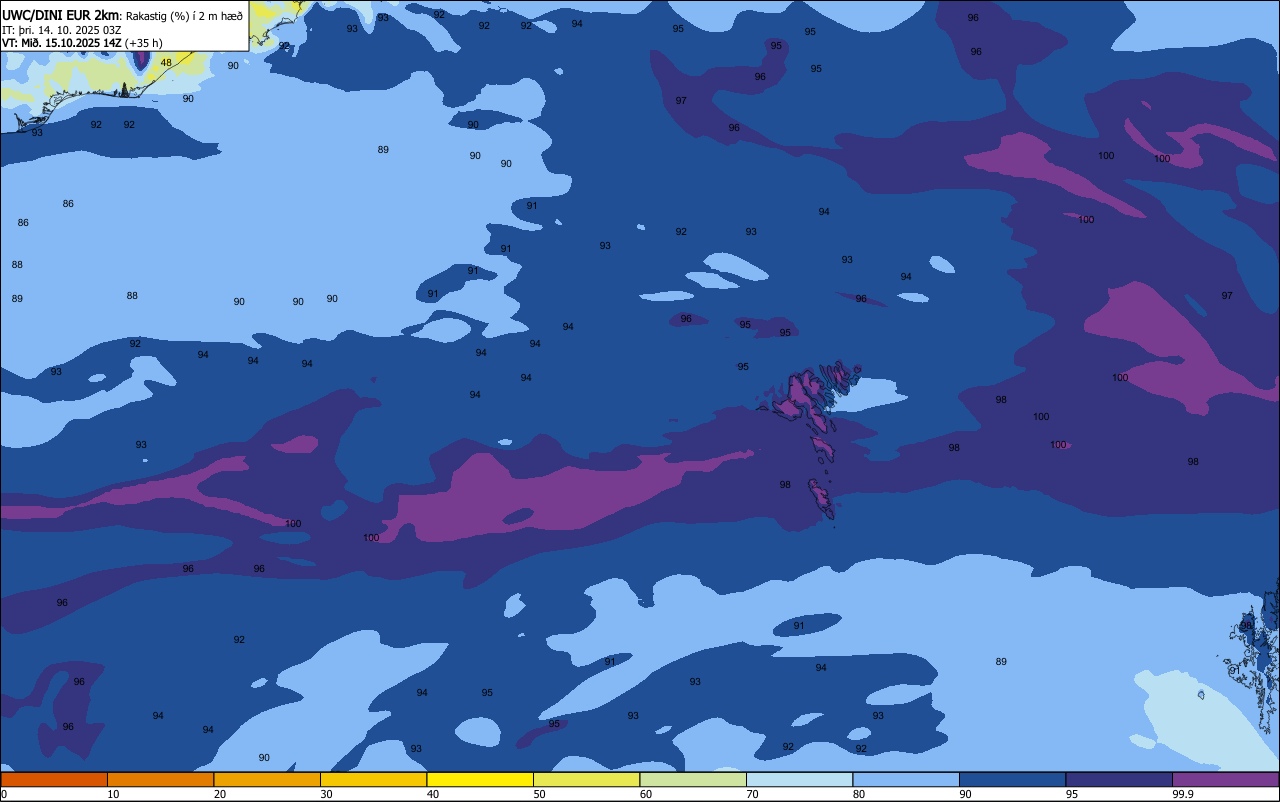Click the legend label '30'
This screenshot has height=802, width=1280.
pos(326,794)
